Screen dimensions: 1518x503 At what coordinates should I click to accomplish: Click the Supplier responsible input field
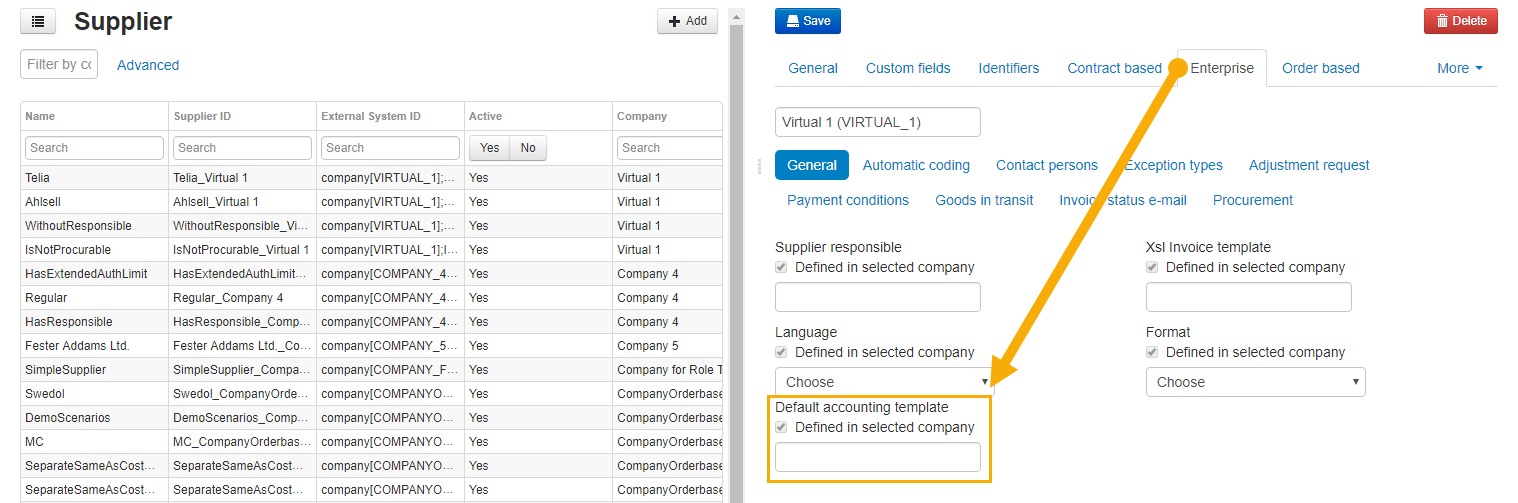pyautogui.click(x=878, y=297)
